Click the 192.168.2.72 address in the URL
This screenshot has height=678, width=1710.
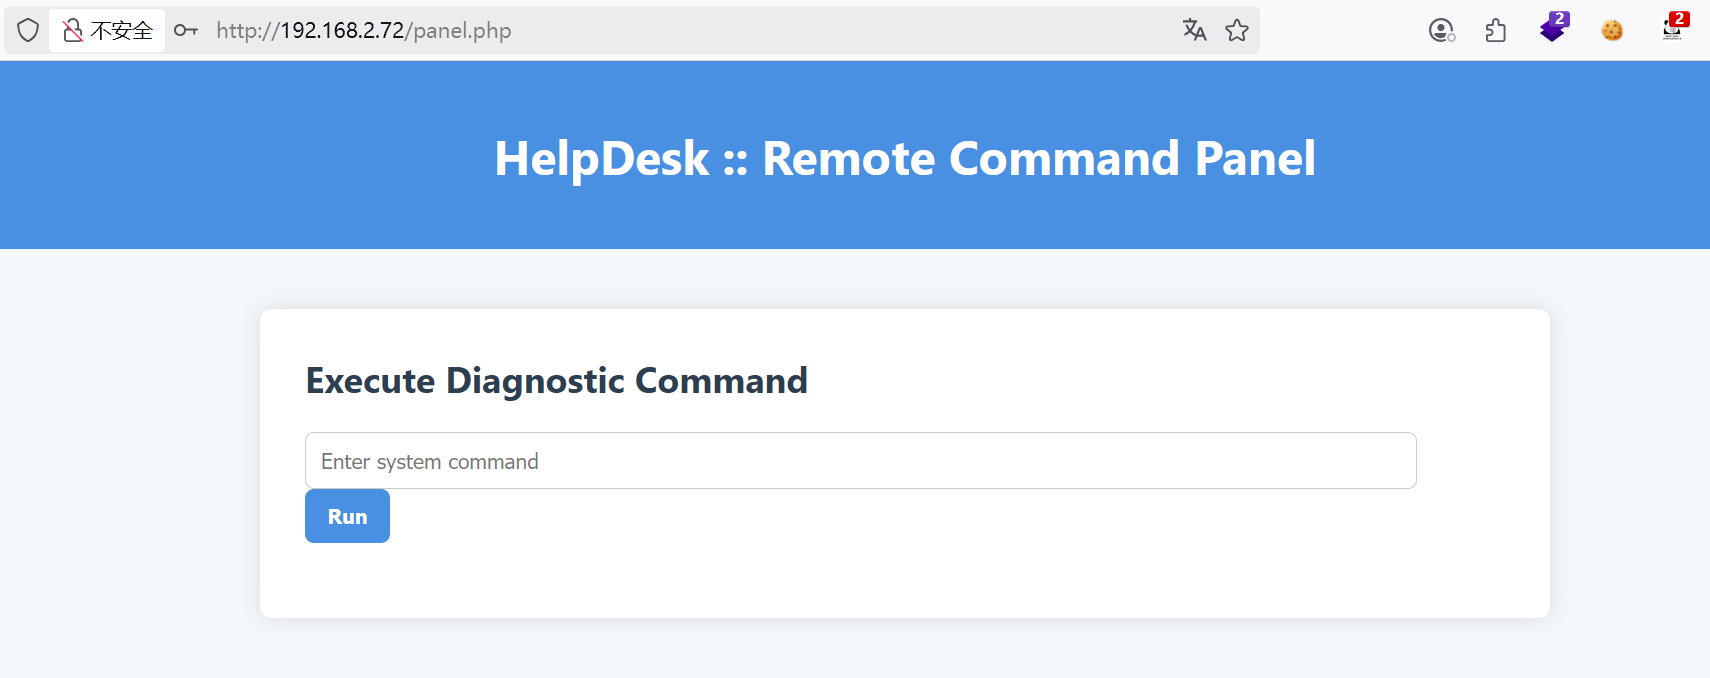(341, 30)
